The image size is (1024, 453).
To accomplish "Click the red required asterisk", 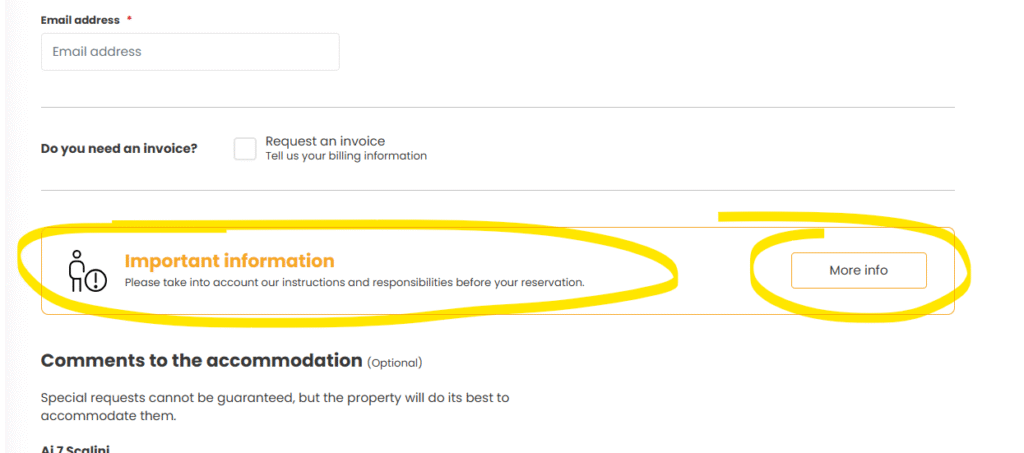I will [x=129, y=20].
